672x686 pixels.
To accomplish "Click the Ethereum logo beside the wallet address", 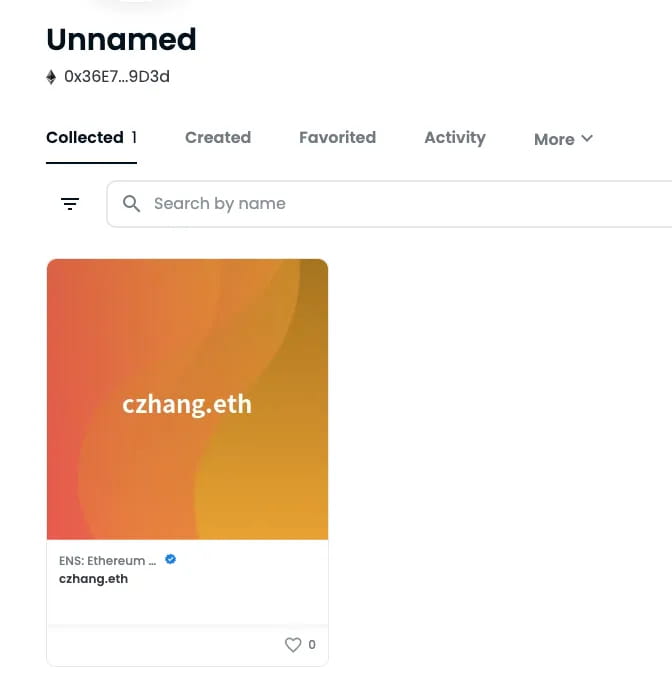I will coord(52,77).
